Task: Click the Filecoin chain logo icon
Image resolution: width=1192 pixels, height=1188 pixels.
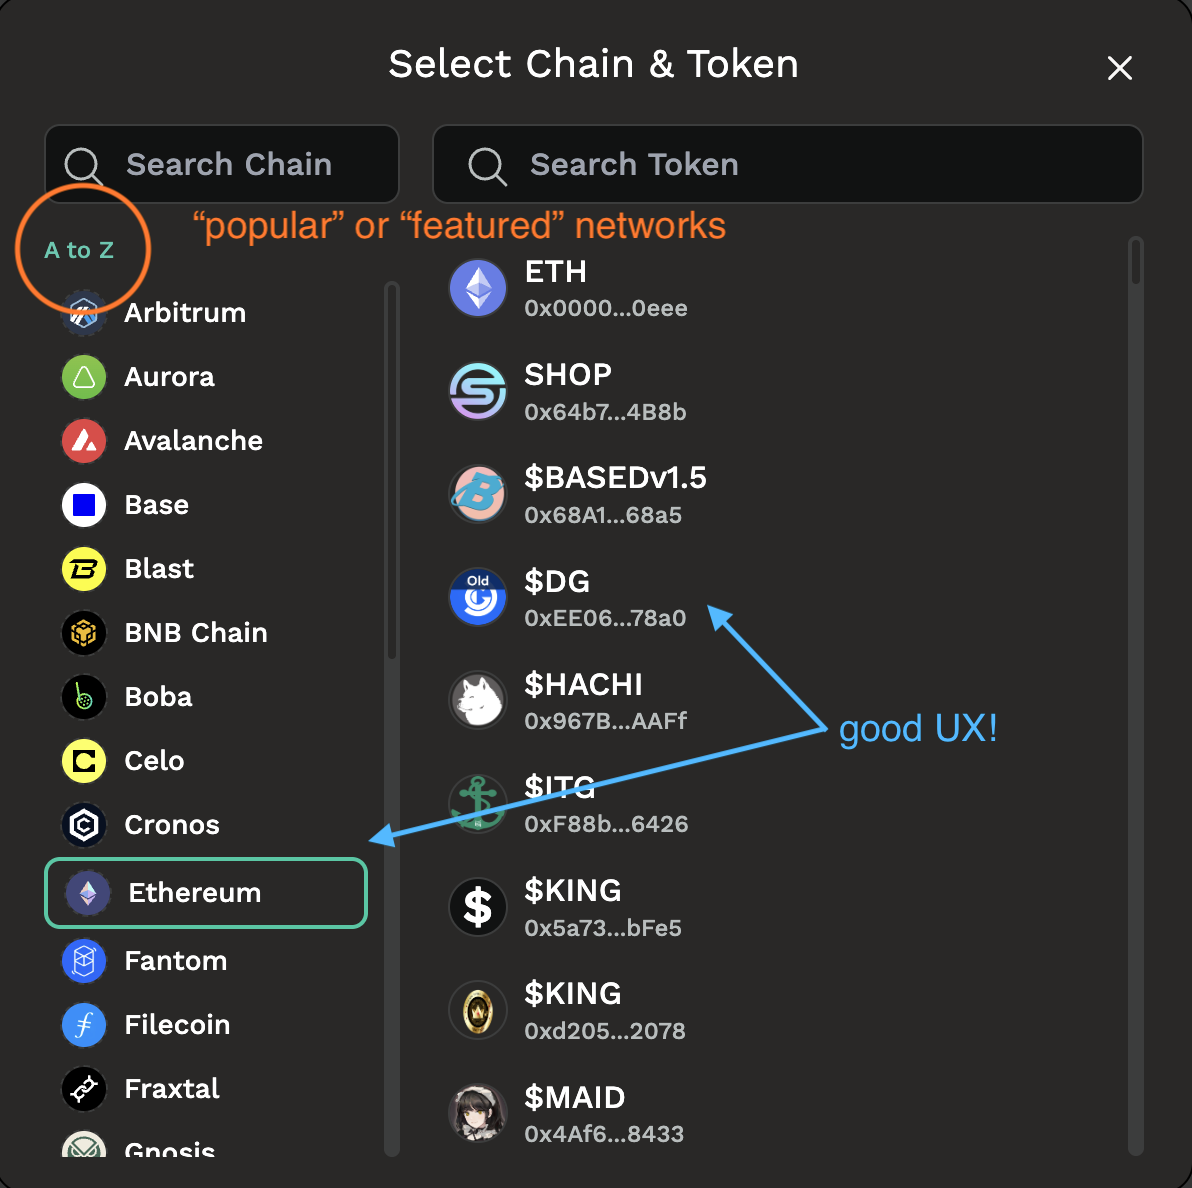Action: pyautogui.click(x=84, y=1025)
